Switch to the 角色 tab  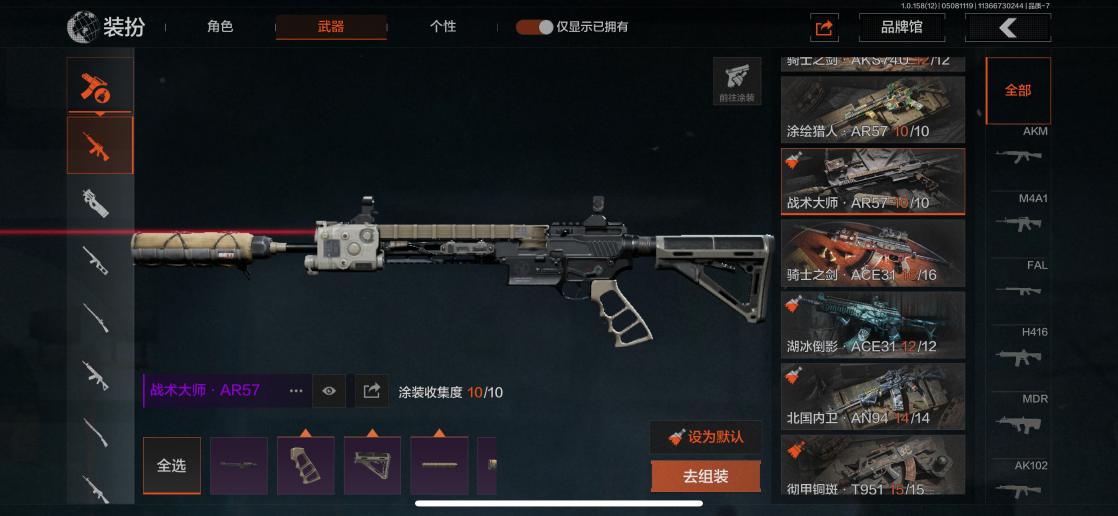point(220,27)
